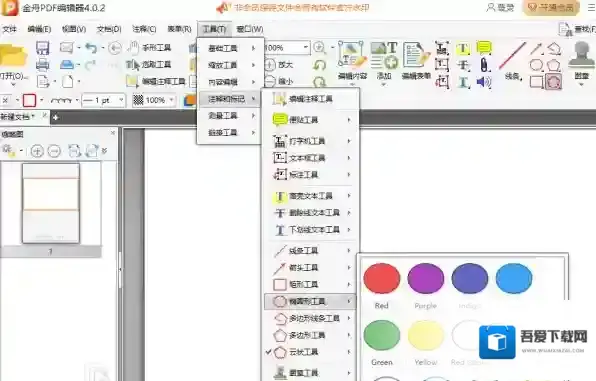
Task: Choose 矩形工具 rectangle menu item
Action: 309,284
